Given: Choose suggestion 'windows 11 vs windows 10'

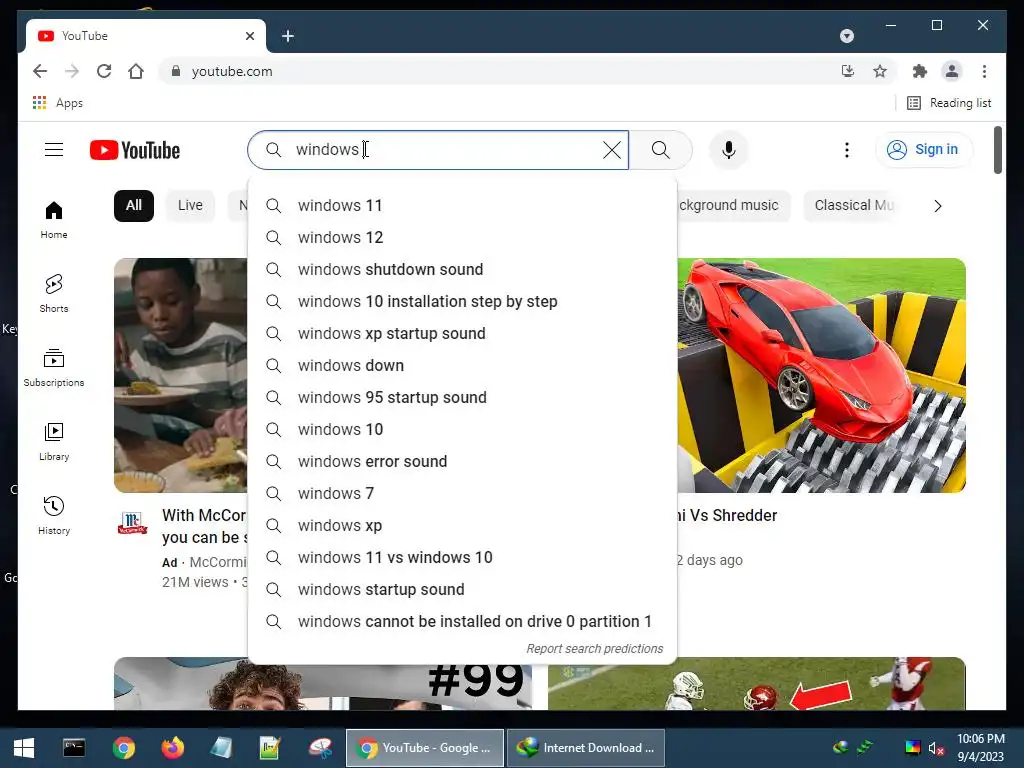Looking at the screenshot, I should point(462,558).
